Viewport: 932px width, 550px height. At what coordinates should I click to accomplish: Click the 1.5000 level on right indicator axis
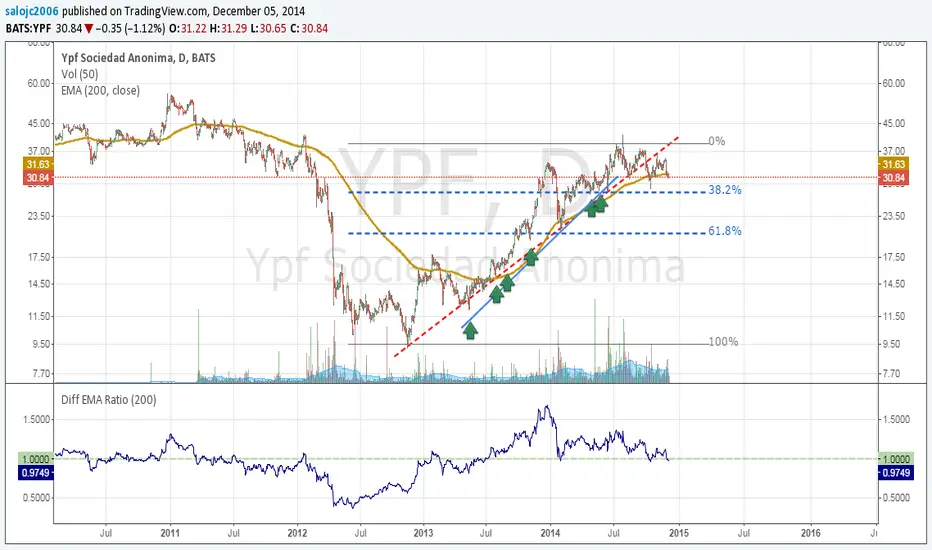(896, 420)
